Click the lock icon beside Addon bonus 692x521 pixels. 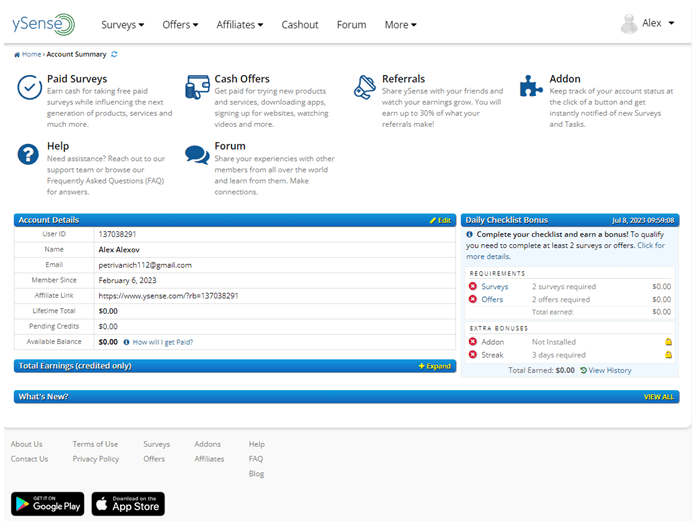pyautogui.click(x=669, y=341)
